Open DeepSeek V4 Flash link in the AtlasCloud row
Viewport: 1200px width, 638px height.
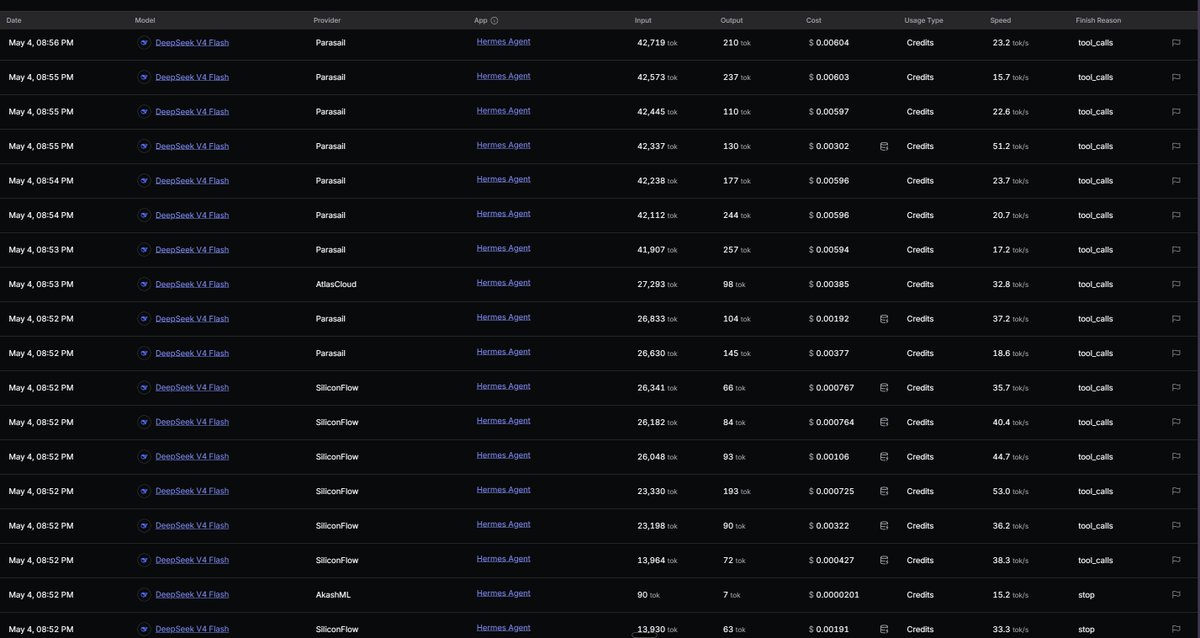pyautogui.click(x=192, y=284)
